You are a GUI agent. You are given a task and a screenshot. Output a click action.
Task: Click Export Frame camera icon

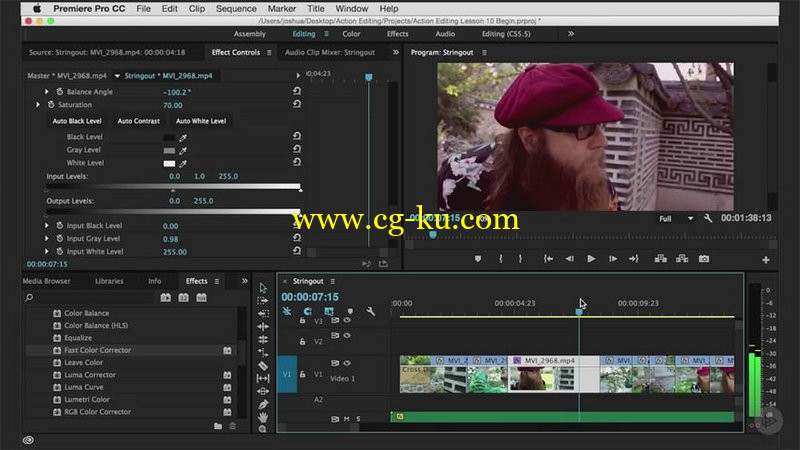[x=704, y=259]
